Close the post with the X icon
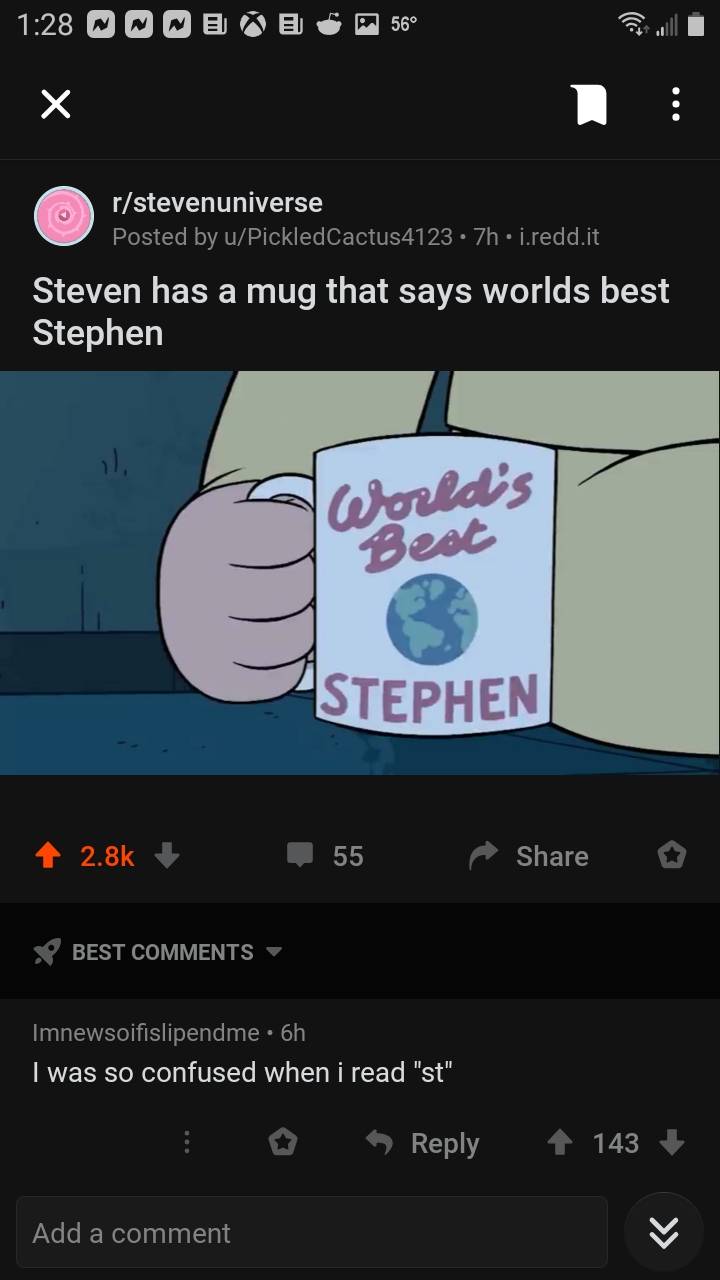720x1280 pixels. (56, 104)
